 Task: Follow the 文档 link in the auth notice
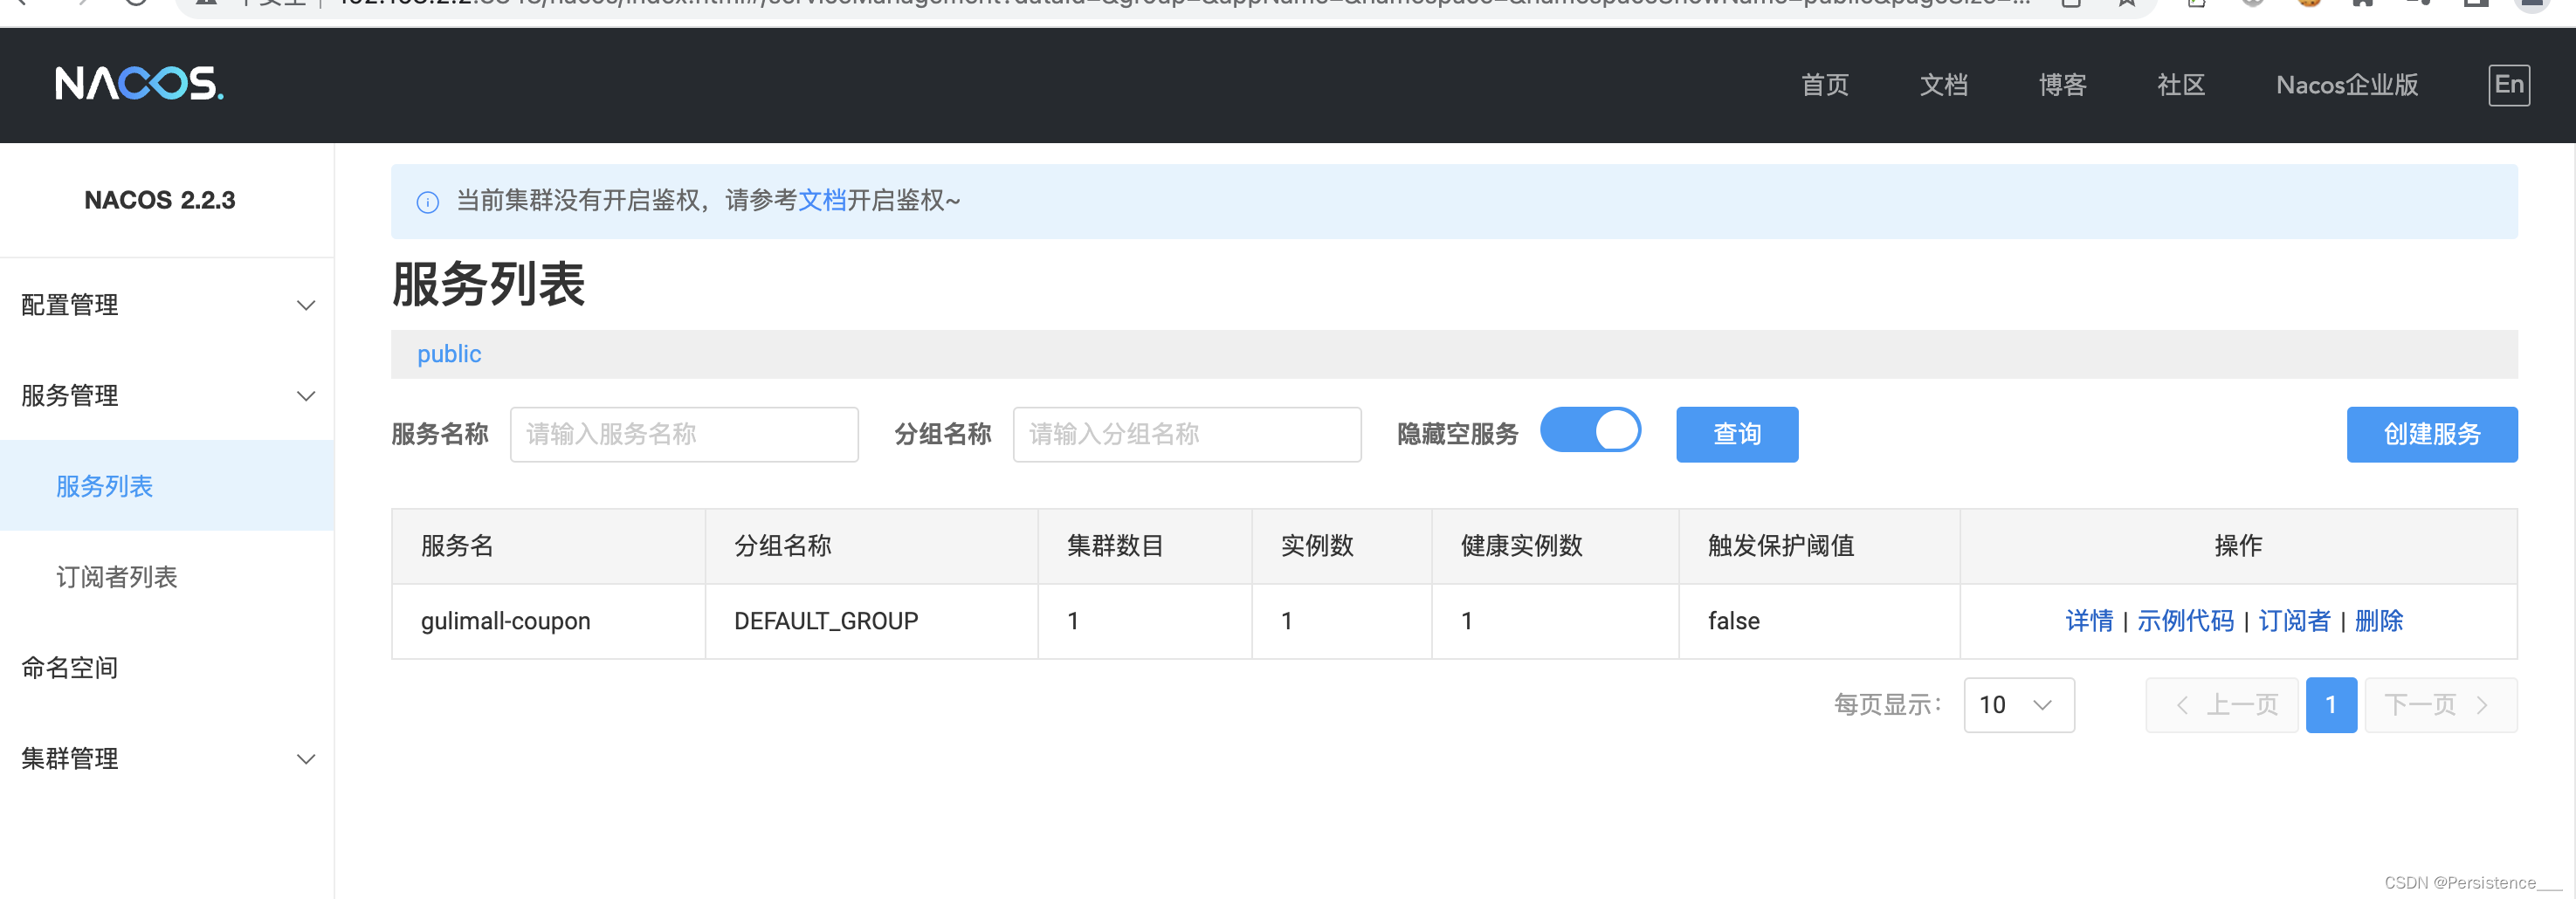(x=822, y=201)
